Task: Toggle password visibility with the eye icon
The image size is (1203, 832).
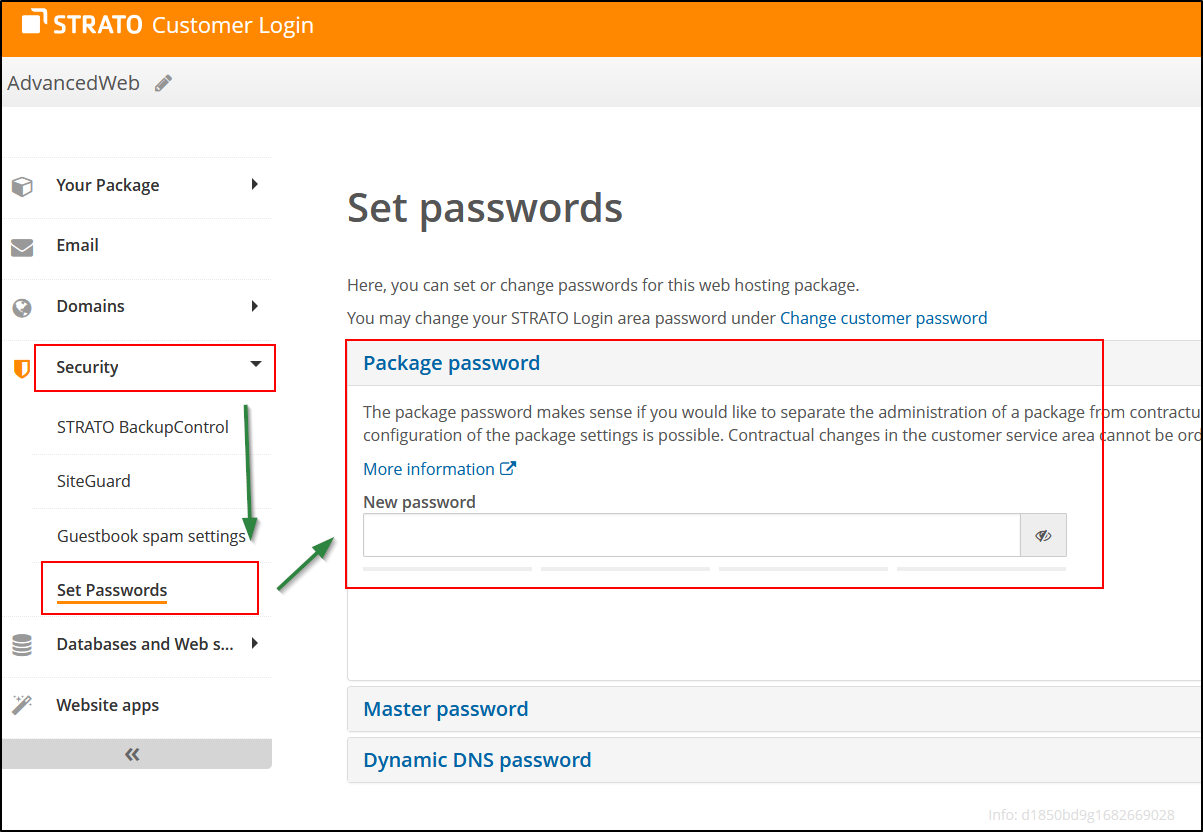Action: (x=1043, y=535)
